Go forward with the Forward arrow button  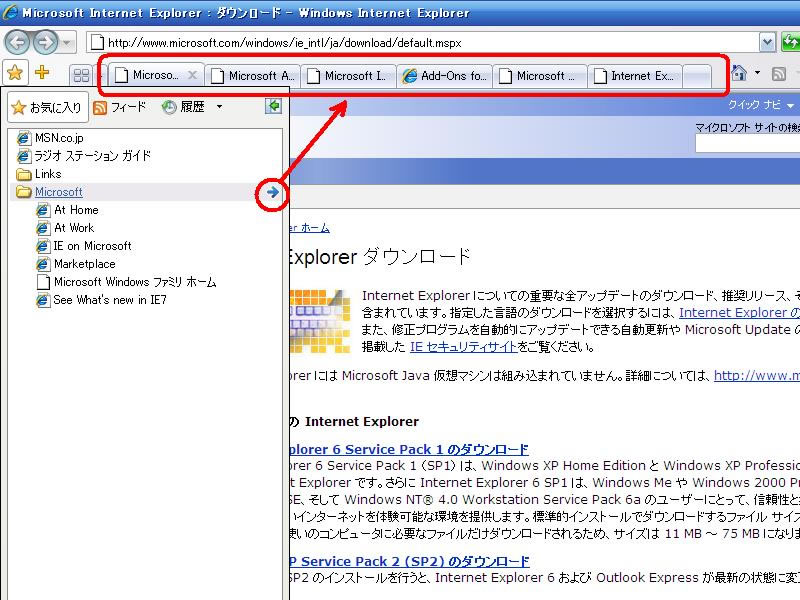coord(45,42)
